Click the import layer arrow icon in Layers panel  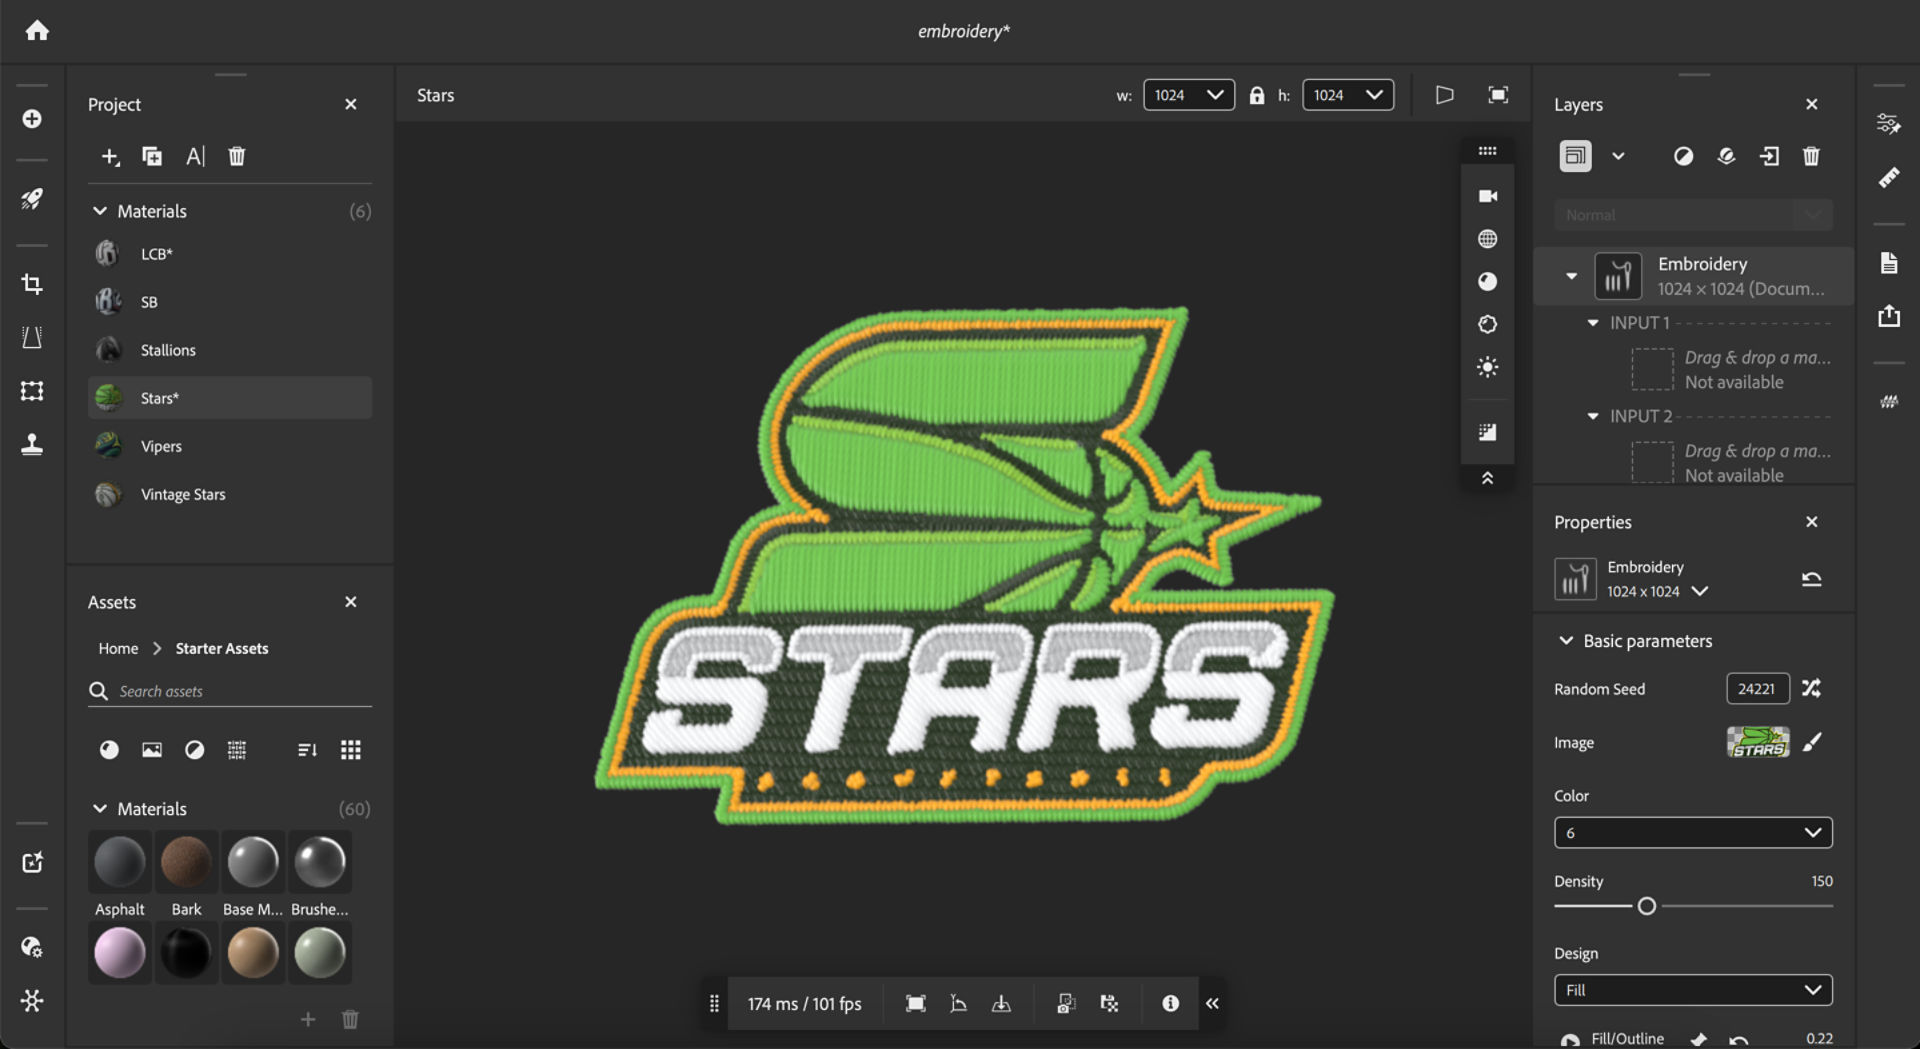pyautogui.click(x=1769, y=156)
